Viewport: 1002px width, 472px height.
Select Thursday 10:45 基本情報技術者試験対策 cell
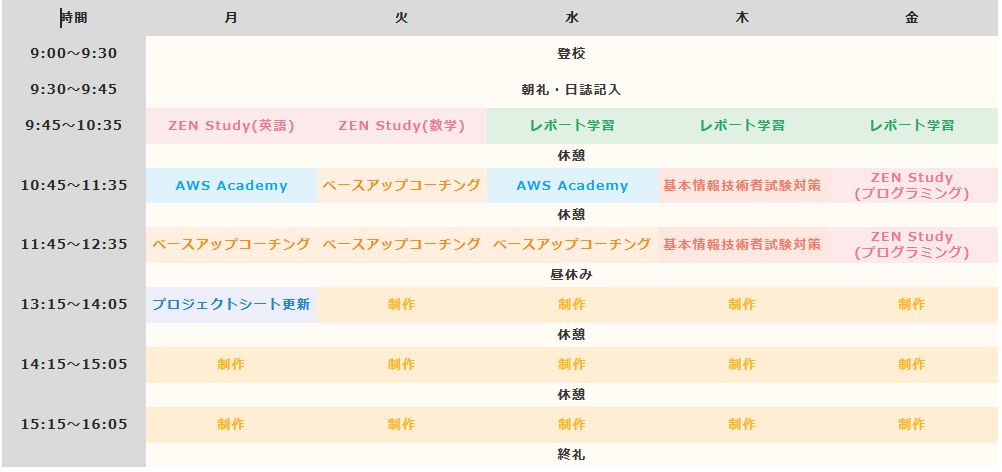click(x=742, y=186)
